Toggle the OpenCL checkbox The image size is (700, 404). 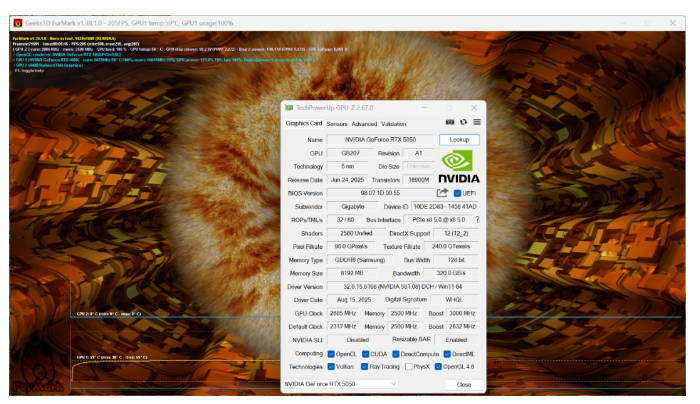[332, 353]
